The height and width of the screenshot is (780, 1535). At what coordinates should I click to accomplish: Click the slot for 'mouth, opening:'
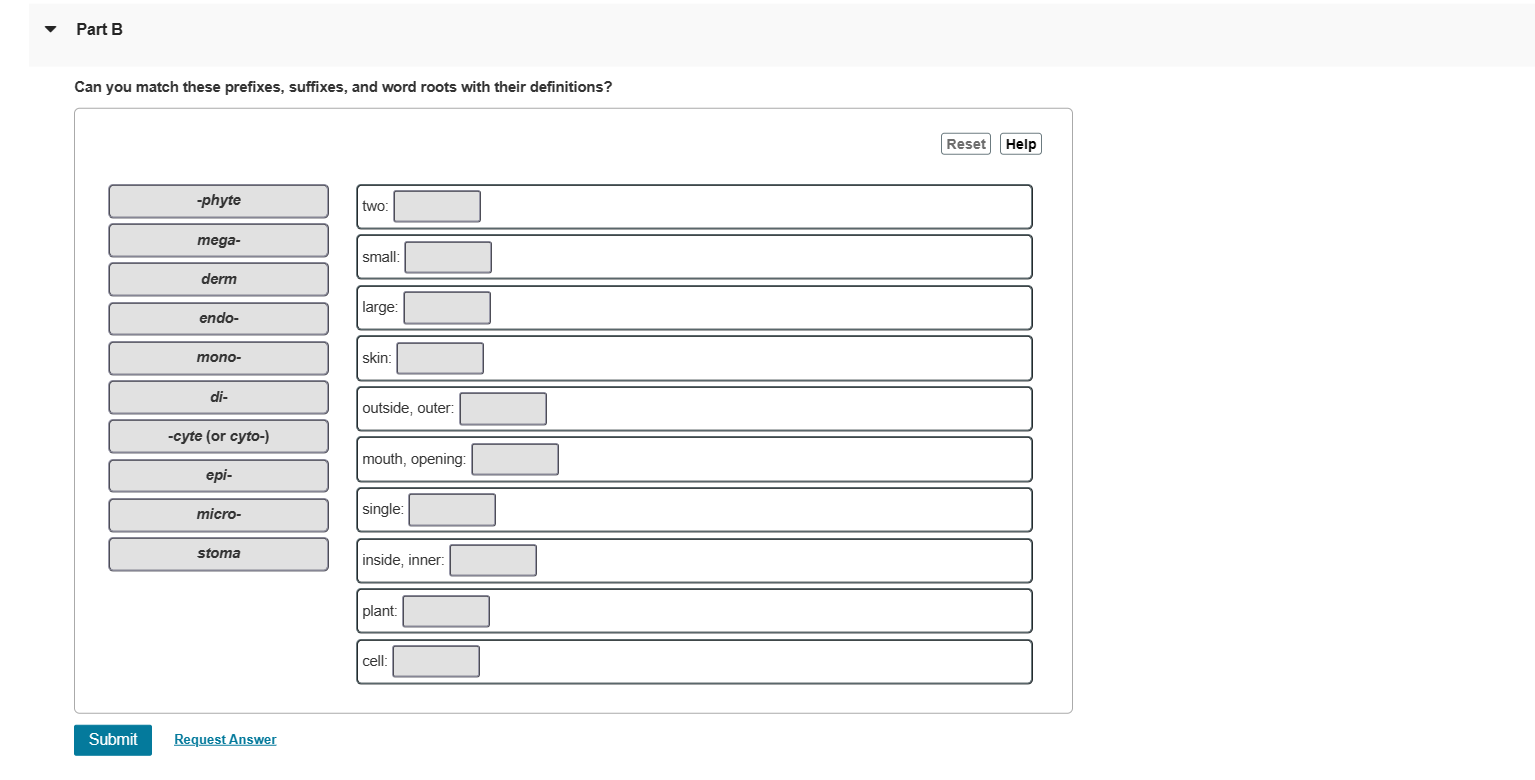point(515,459)
